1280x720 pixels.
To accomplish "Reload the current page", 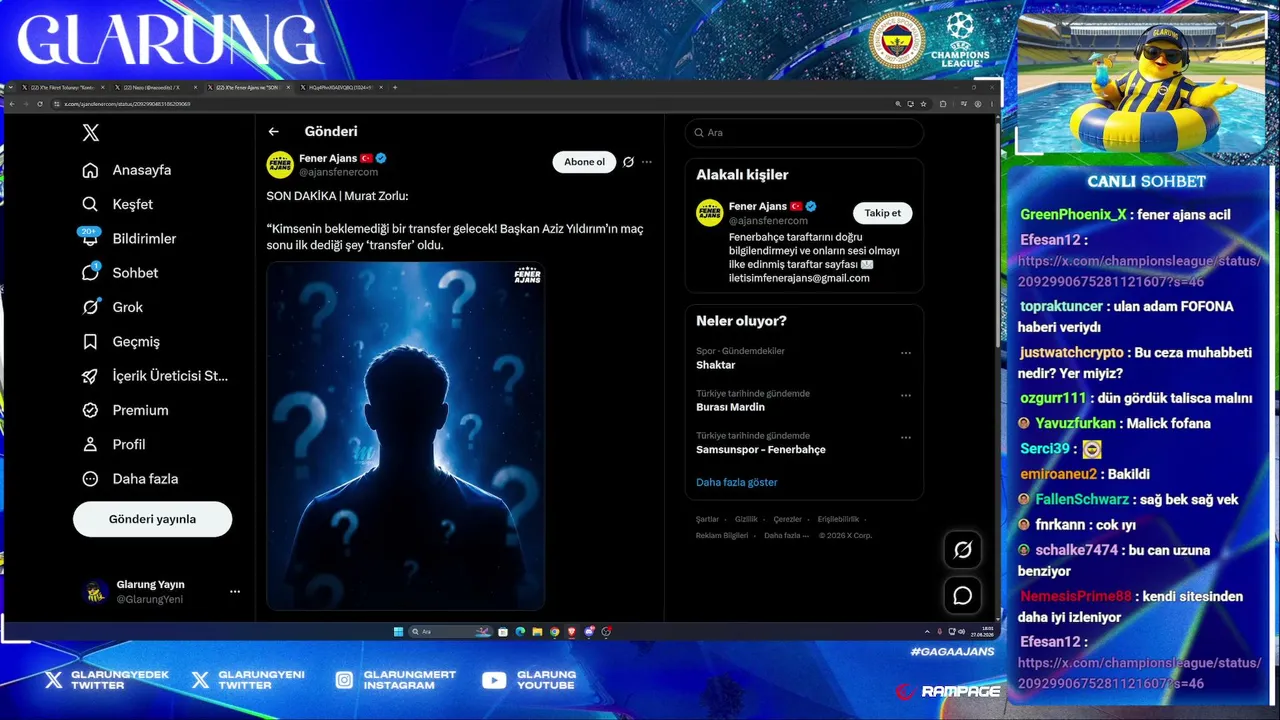I will (40, 104).
